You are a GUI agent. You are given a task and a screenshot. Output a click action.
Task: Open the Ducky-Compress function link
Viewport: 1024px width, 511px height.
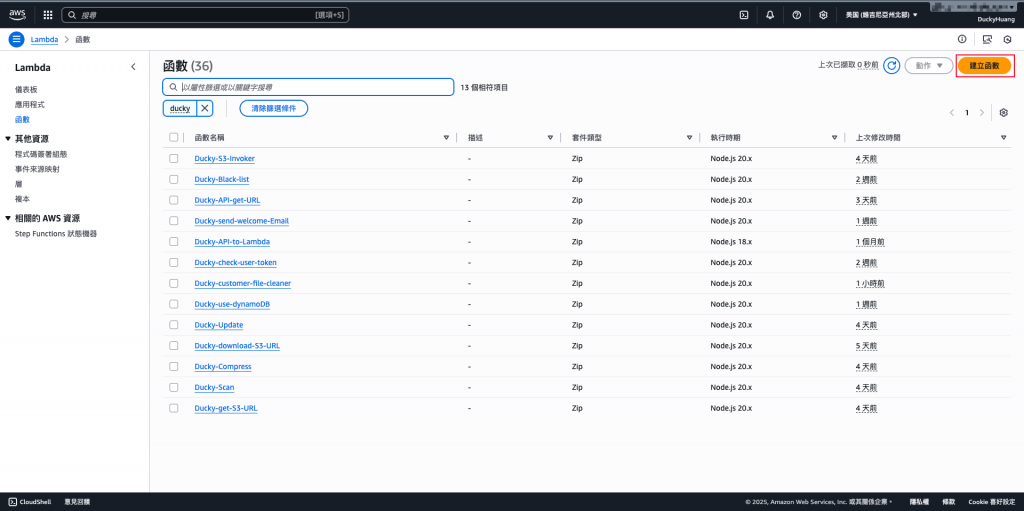[x=223, y=367]
